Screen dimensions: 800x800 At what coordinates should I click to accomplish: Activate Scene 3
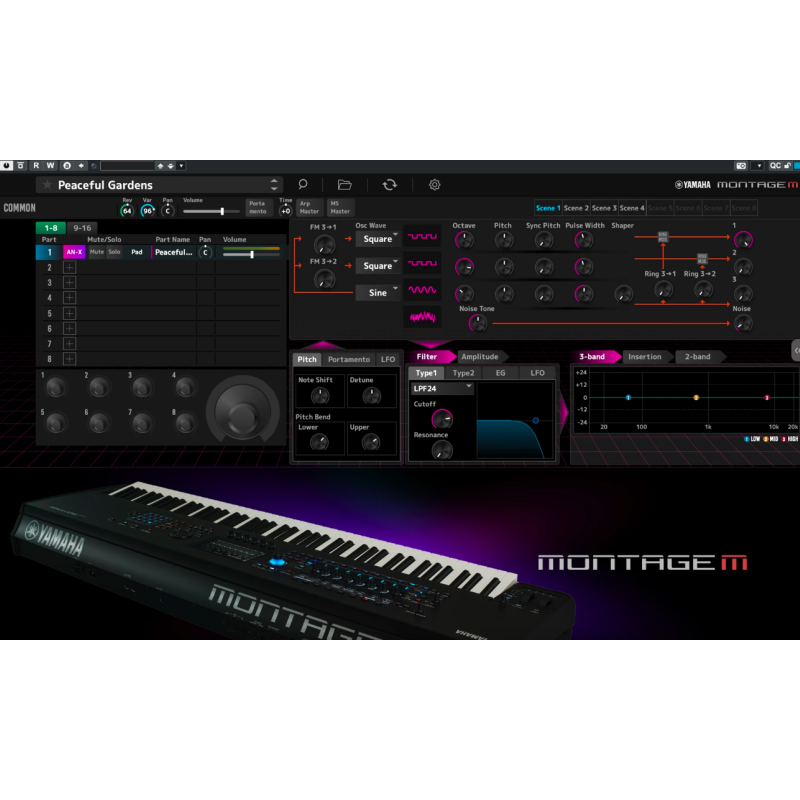[604, 208]
